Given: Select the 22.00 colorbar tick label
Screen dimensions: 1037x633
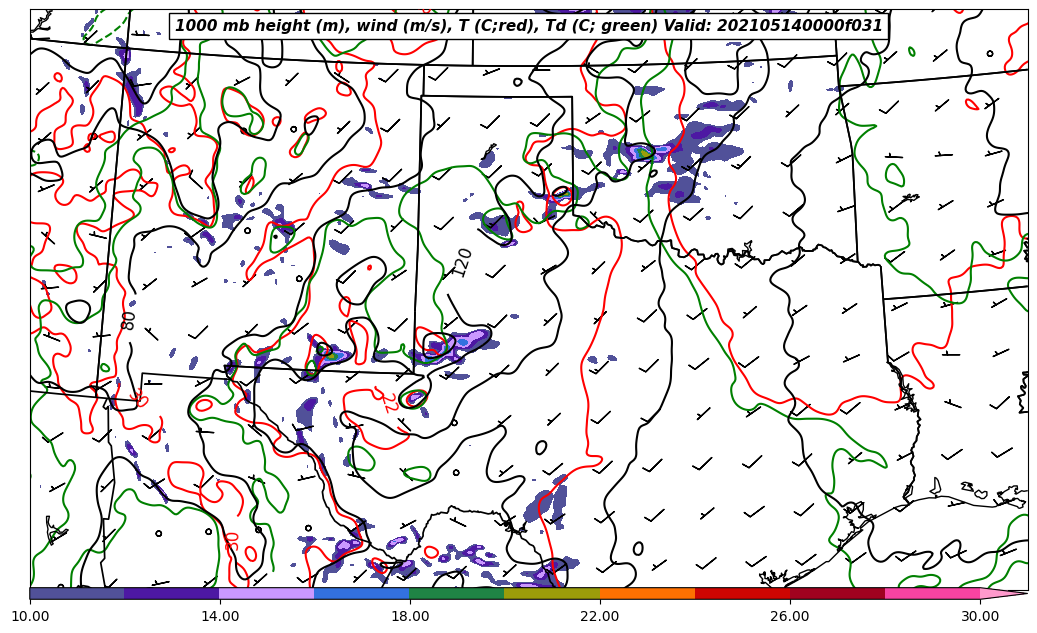Looking at the screenshot, I should coord(600,616).
